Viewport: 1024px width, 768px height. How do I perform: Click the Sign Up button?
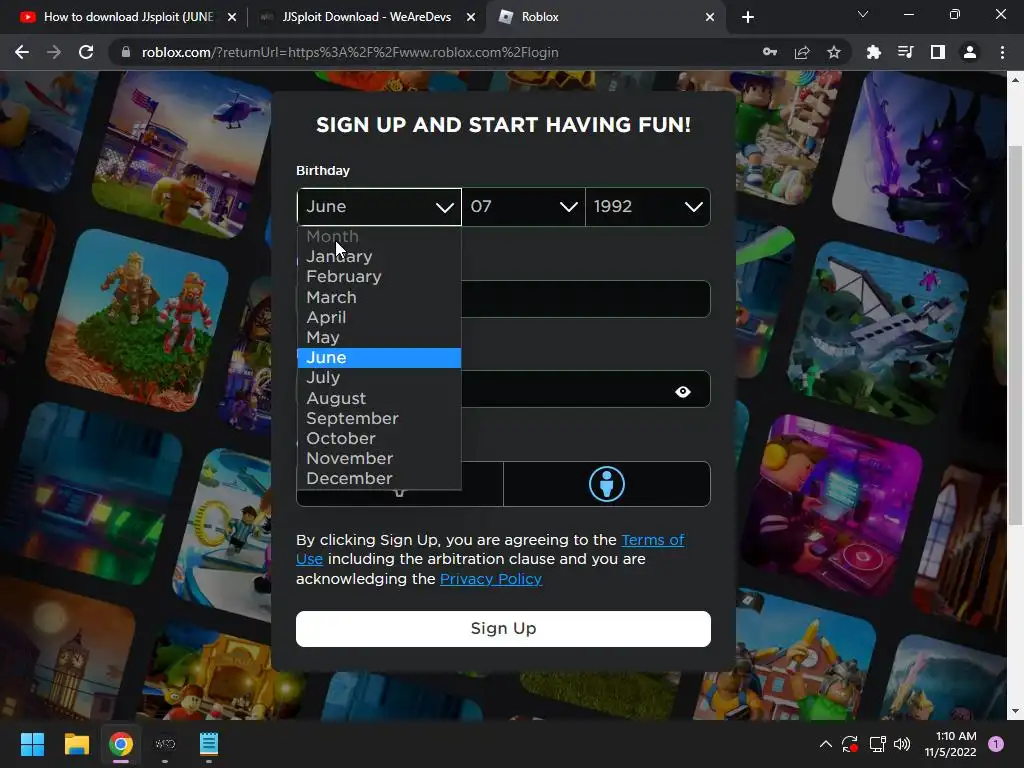[x=503, y=629]
